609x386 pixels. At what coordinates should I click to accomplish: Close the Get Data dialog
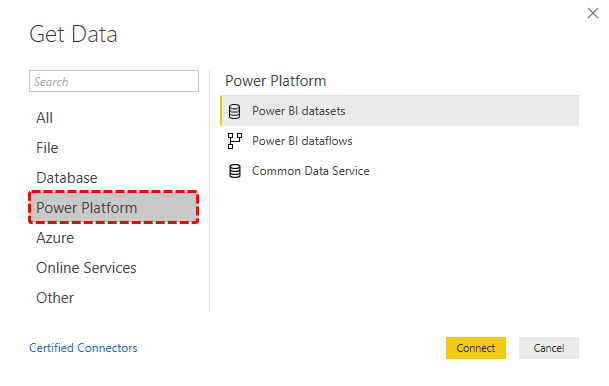point(593,13)
